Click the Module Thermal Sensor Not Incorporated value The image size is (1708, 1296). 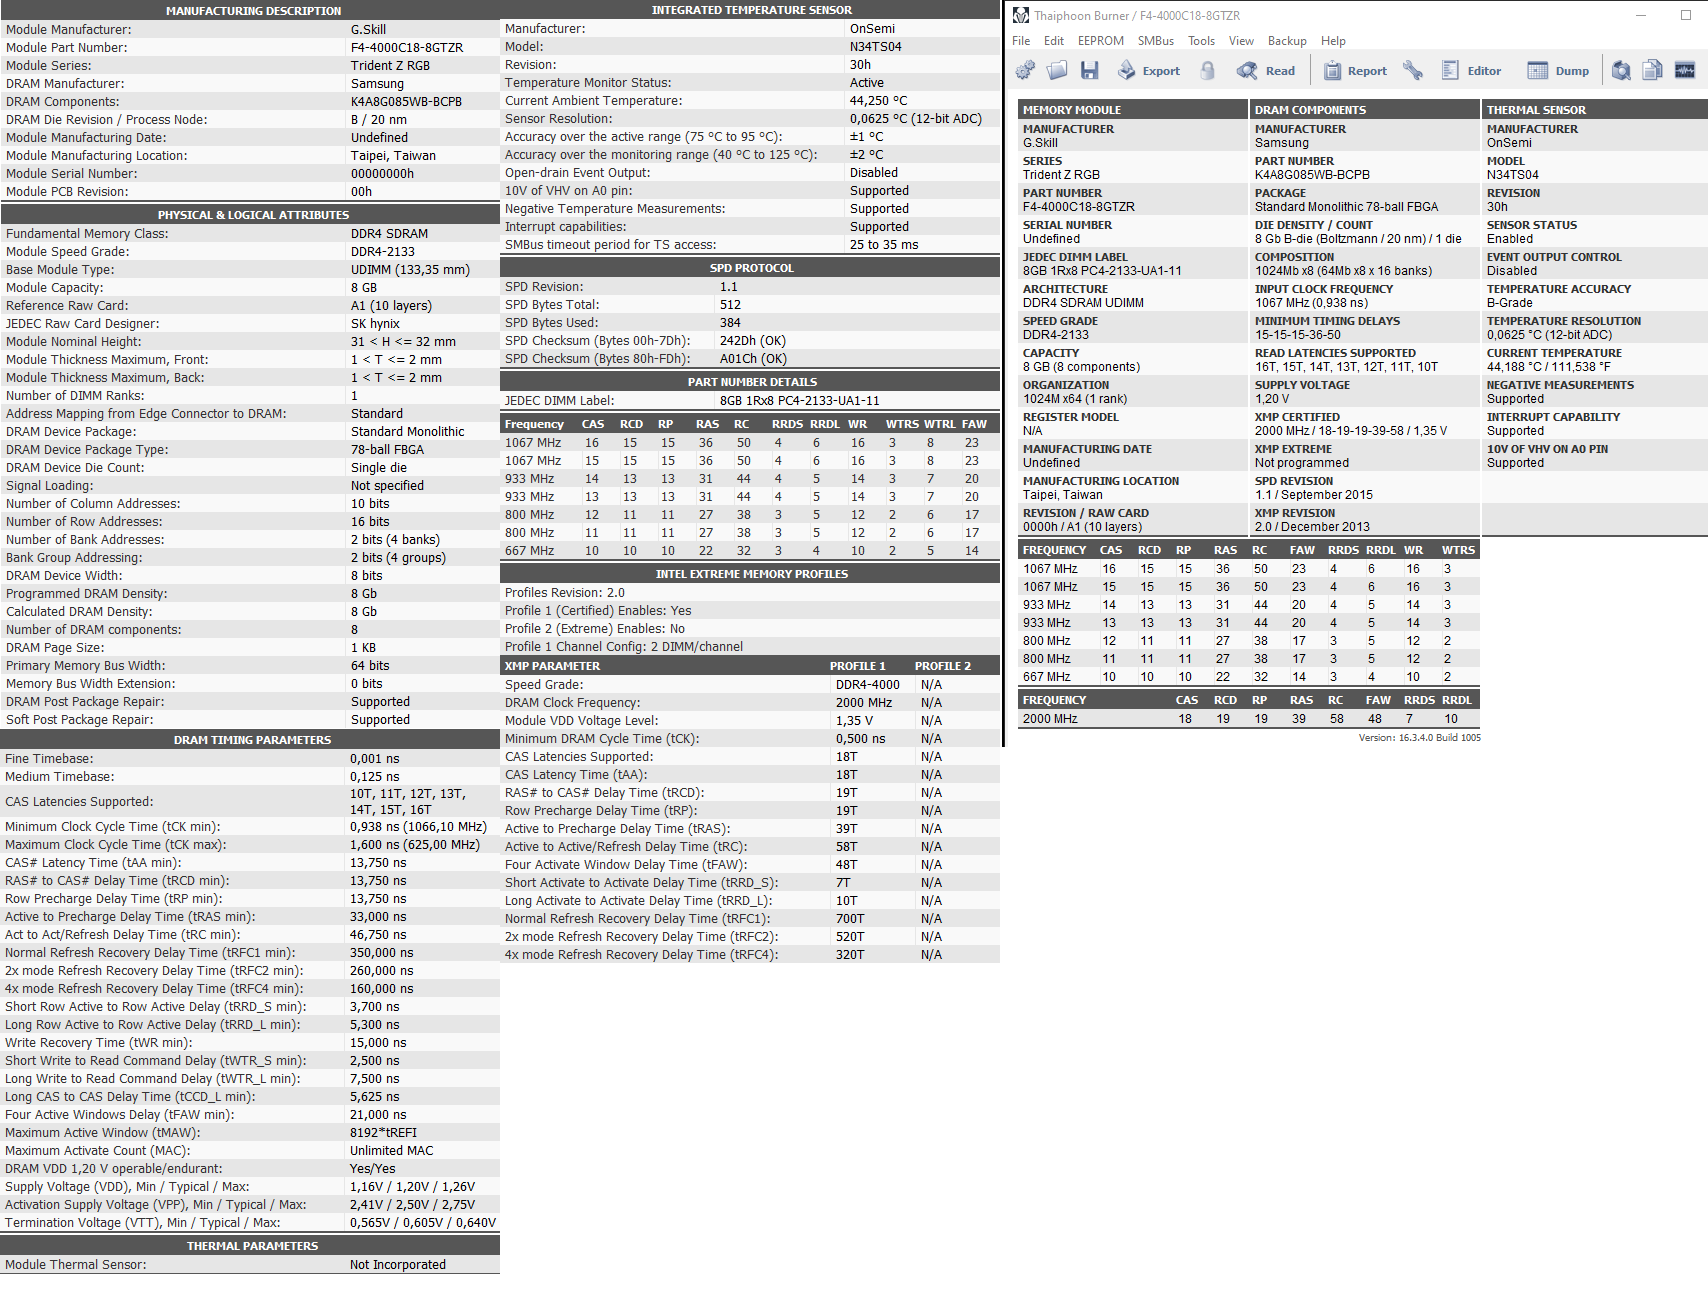[x=398, y=1265]
